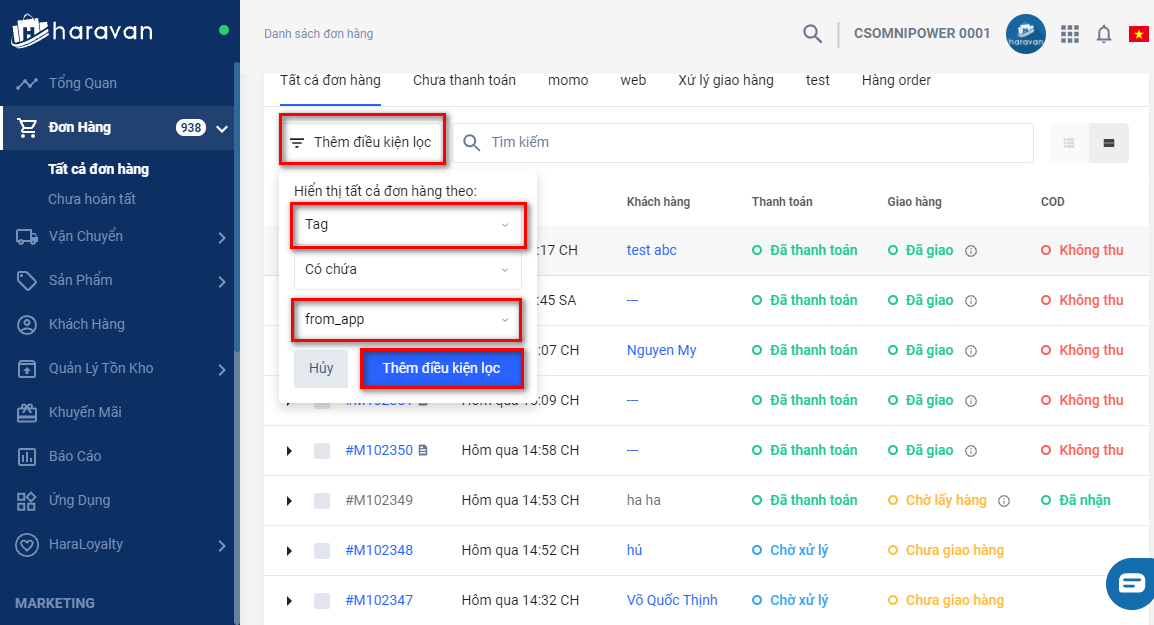The height and width of the screenshot is (625, 1154).
Task: Select the checkbox for order #M102348
Action: (322, 550)
